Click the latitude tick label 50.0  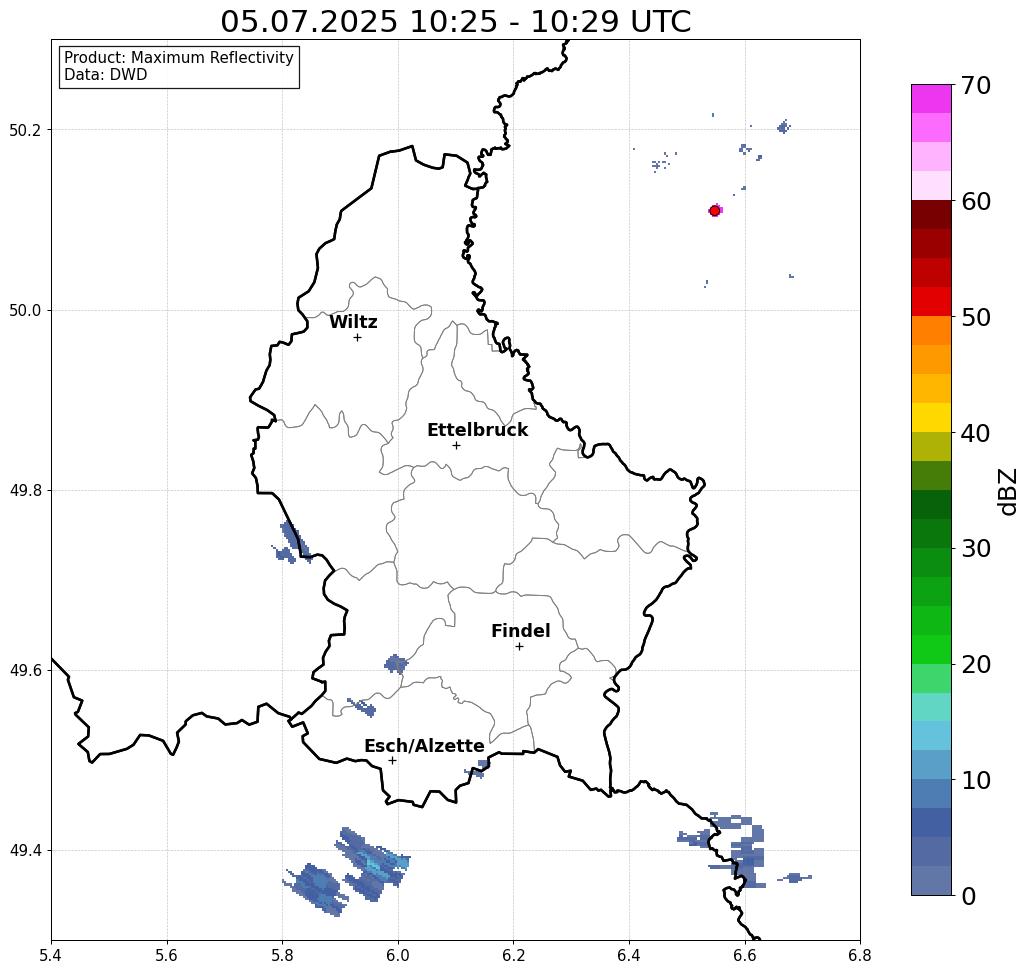tap(25, 310)
